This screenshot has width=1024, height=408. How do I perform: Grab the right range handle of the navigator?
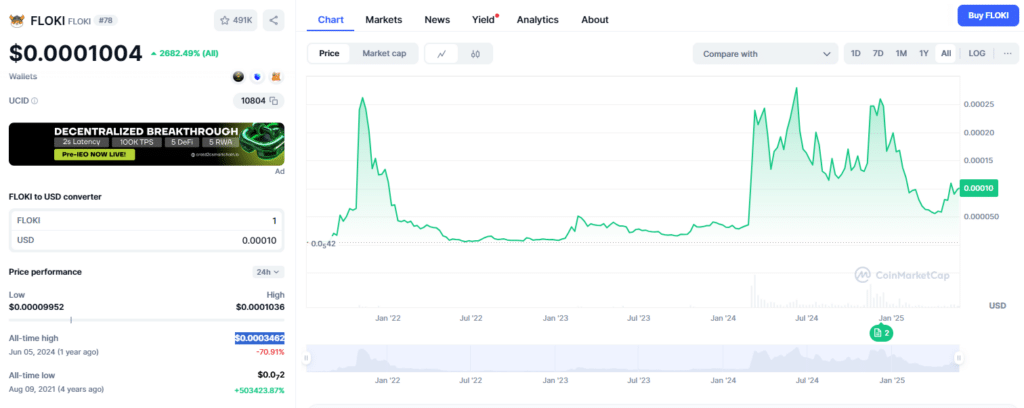tap(959, 358)
